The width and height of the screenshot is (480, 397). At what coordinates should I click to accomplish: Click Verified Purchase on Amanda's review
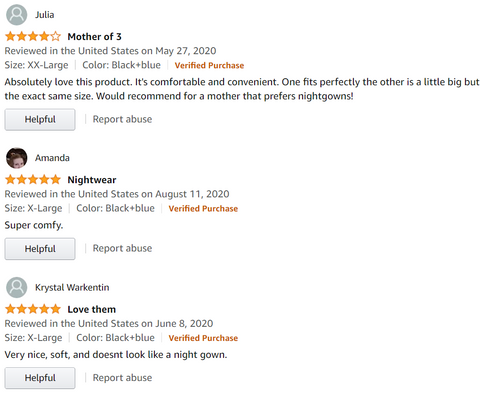[203, 209]
